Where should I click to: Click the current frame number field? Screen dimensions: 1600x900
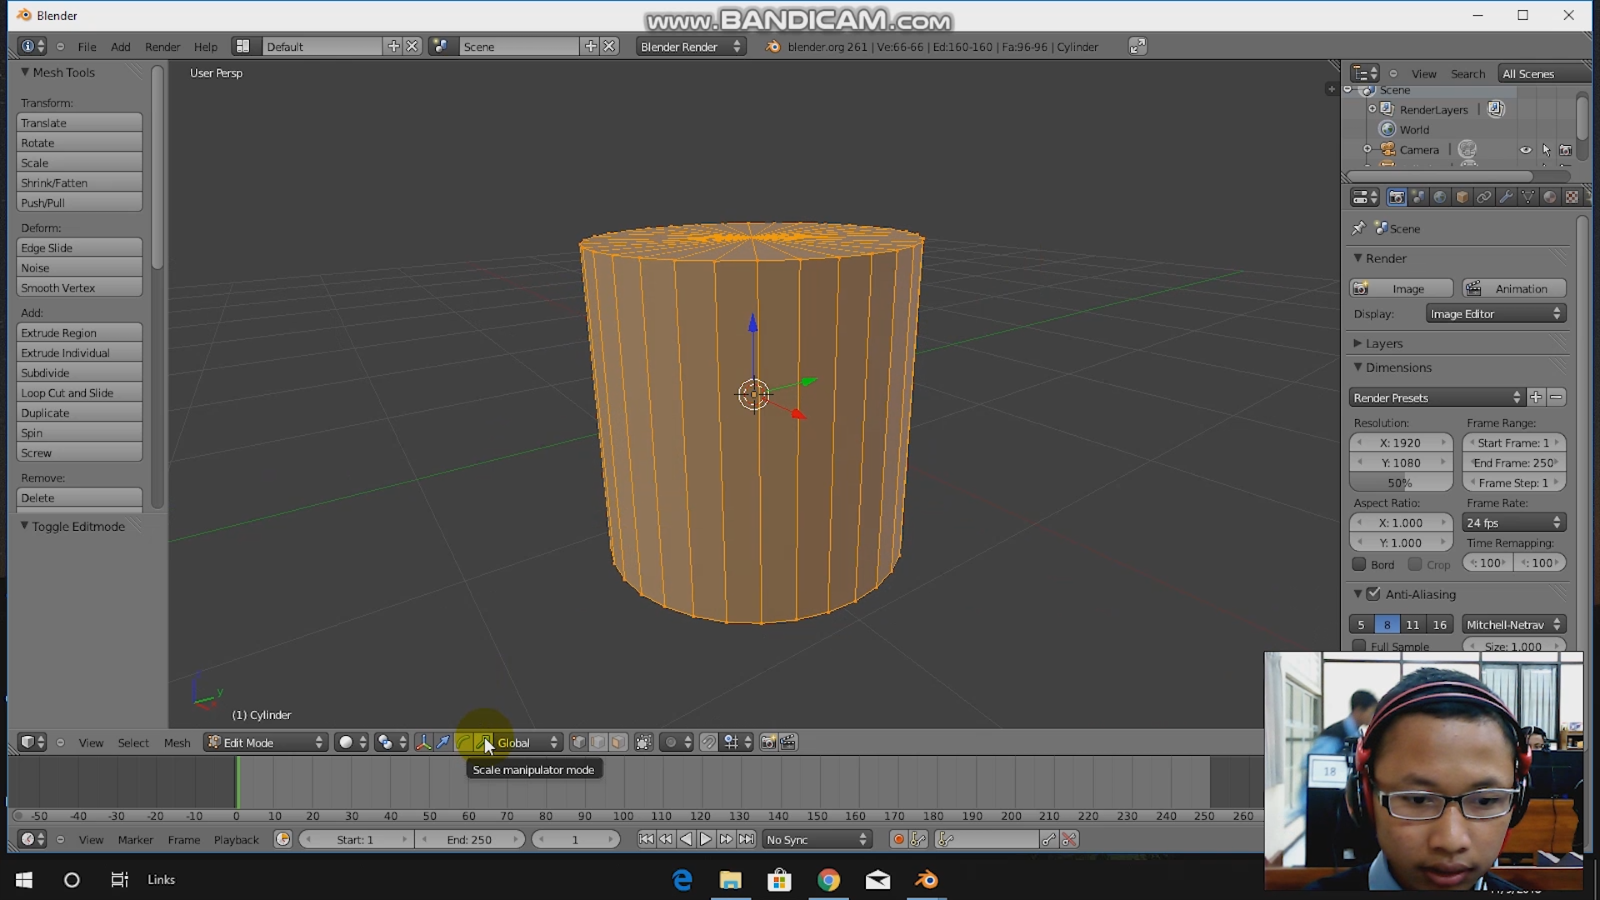[x=577, y=839]
